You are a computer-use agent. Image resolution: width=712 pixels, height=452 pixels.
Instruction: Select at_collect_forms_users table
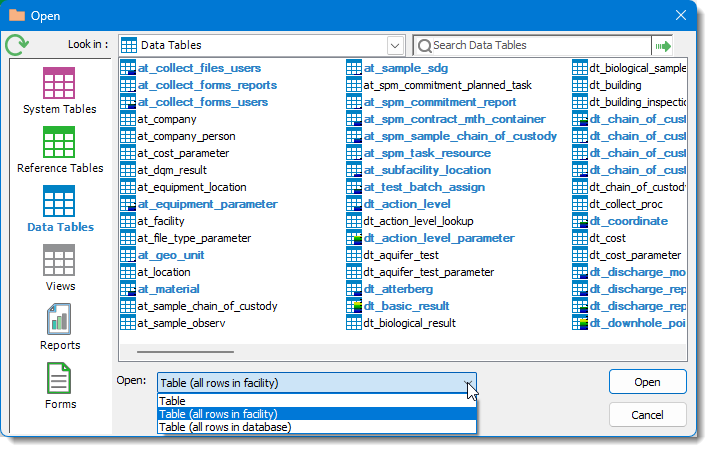pyautogui.click(x=203, y=102)
